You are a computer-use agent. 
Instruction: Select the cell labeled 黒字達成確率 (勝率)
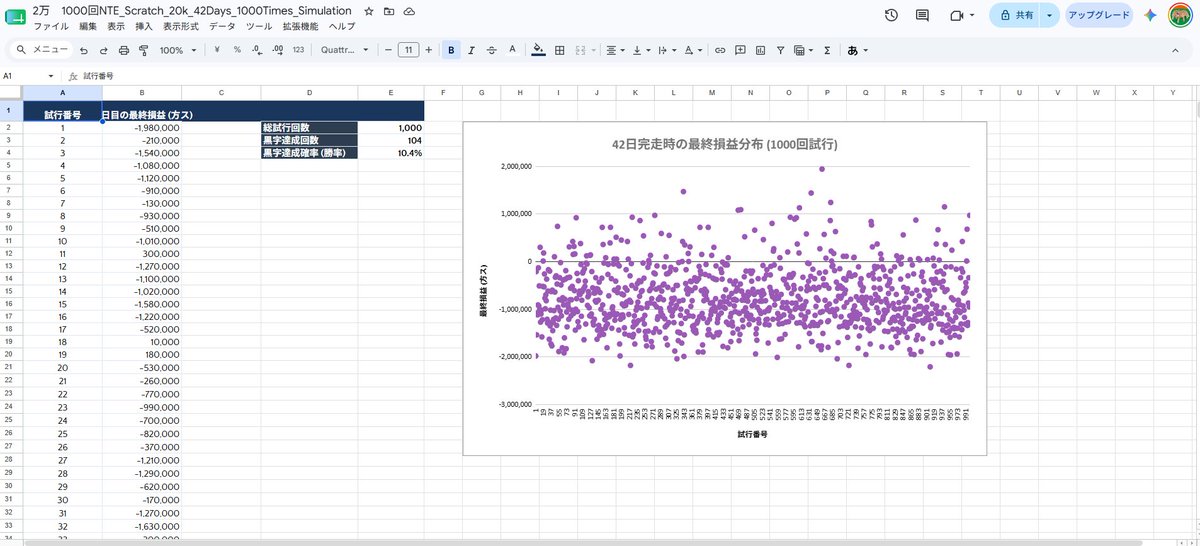[x=309, y=153]
